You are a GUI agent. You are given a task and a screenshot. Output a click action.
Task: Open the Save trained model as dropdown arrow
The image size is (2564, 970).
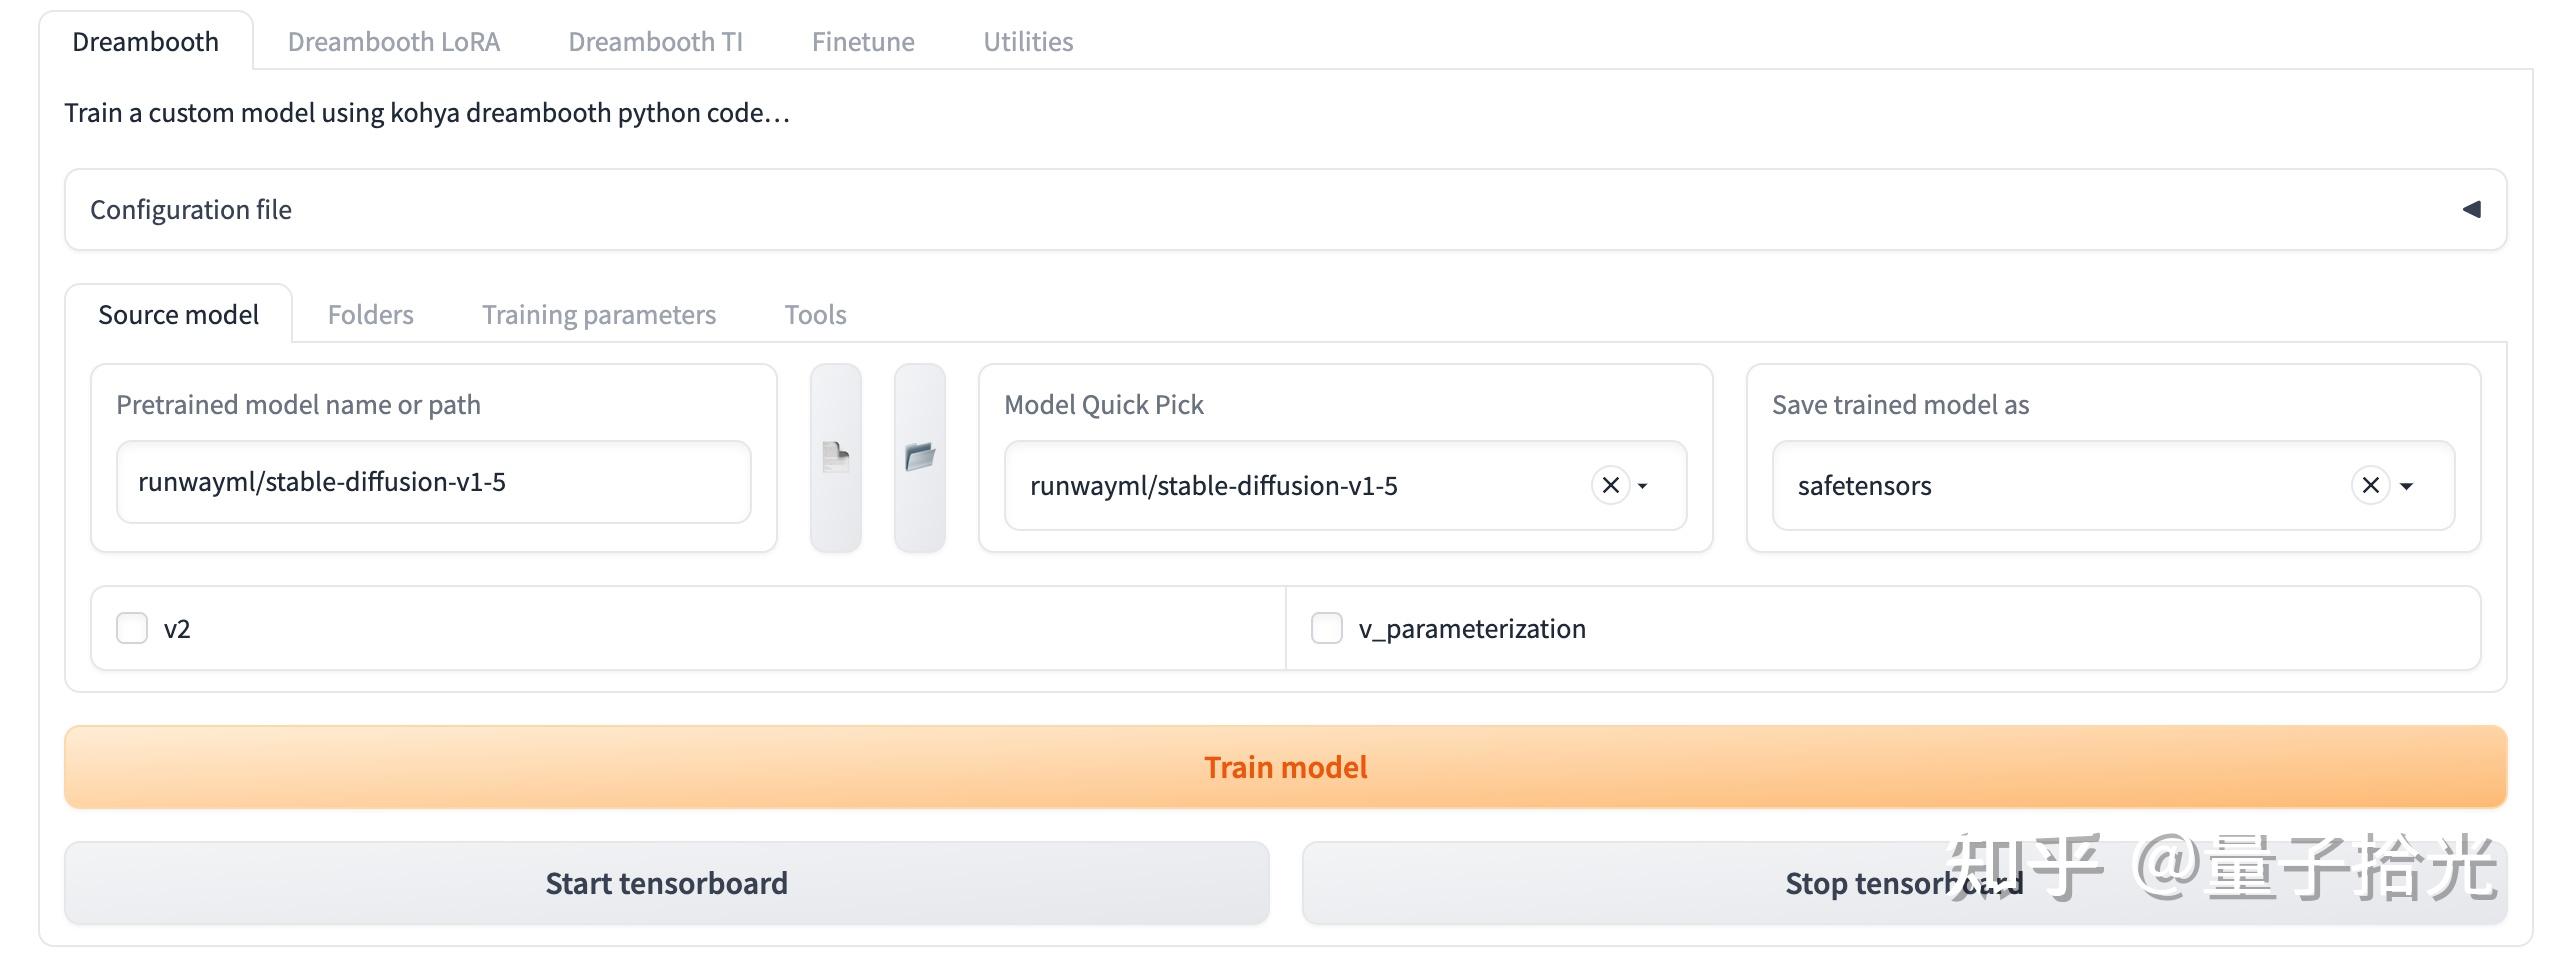coord(2407,487)
